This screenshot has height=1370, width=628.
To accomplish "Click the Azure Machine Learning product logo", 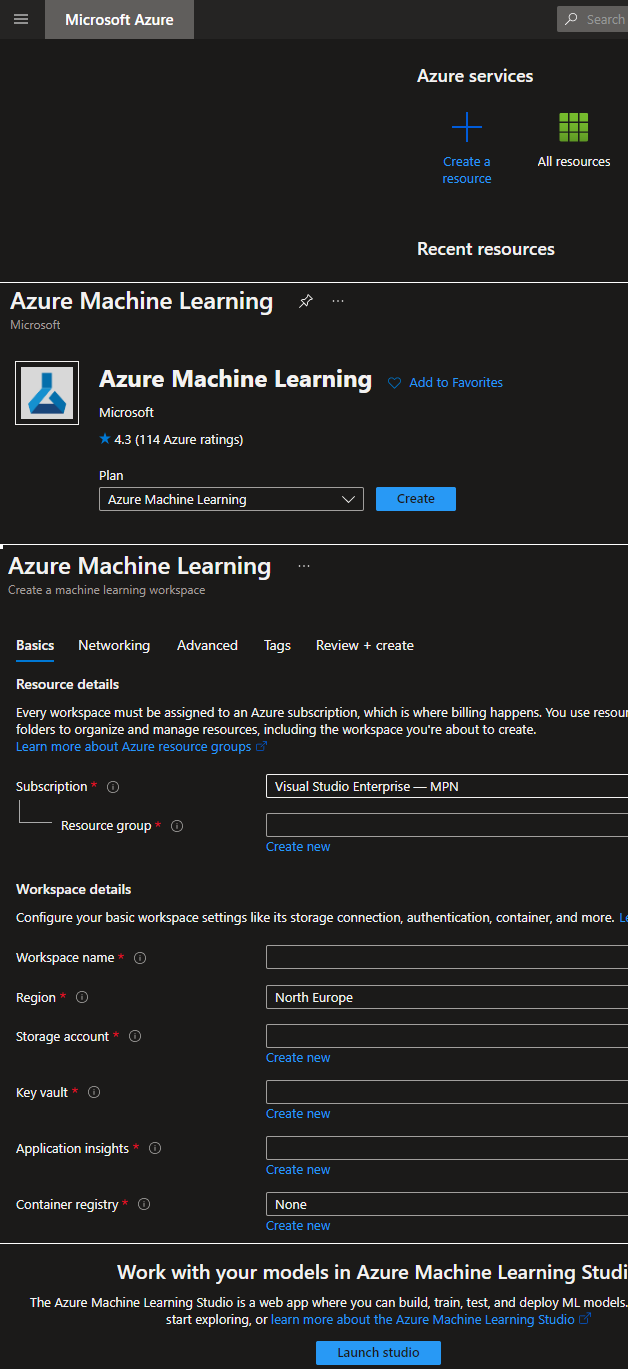I will (x=47, y=393).
